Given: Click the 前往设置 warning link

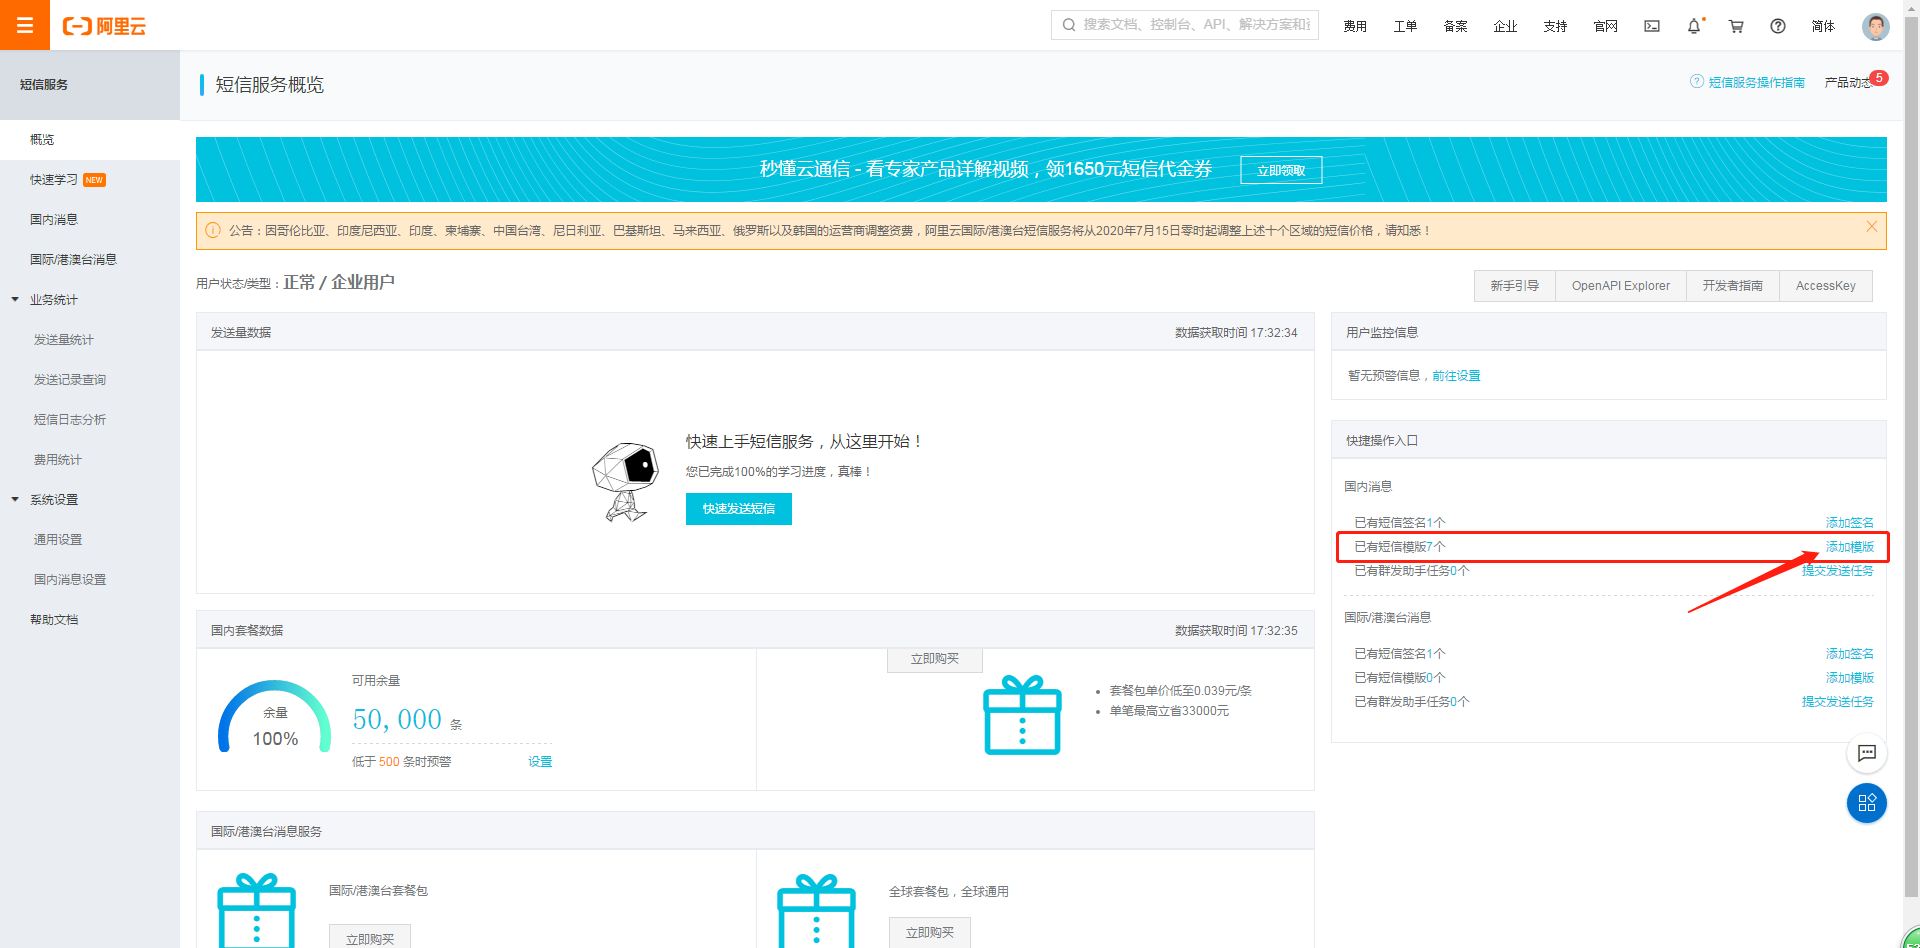Looking at the screenshot, I should pos(1456,376).
